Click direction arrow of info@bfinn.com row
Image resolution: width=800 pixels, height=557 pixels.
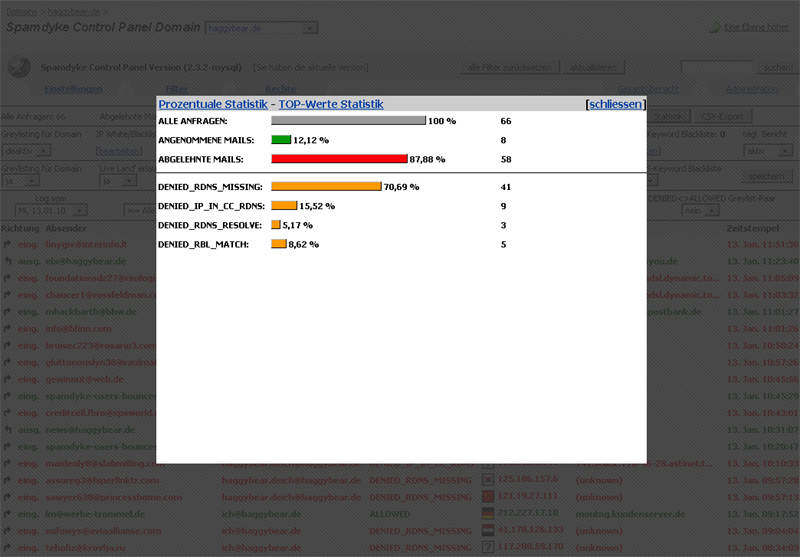point(7,328)
